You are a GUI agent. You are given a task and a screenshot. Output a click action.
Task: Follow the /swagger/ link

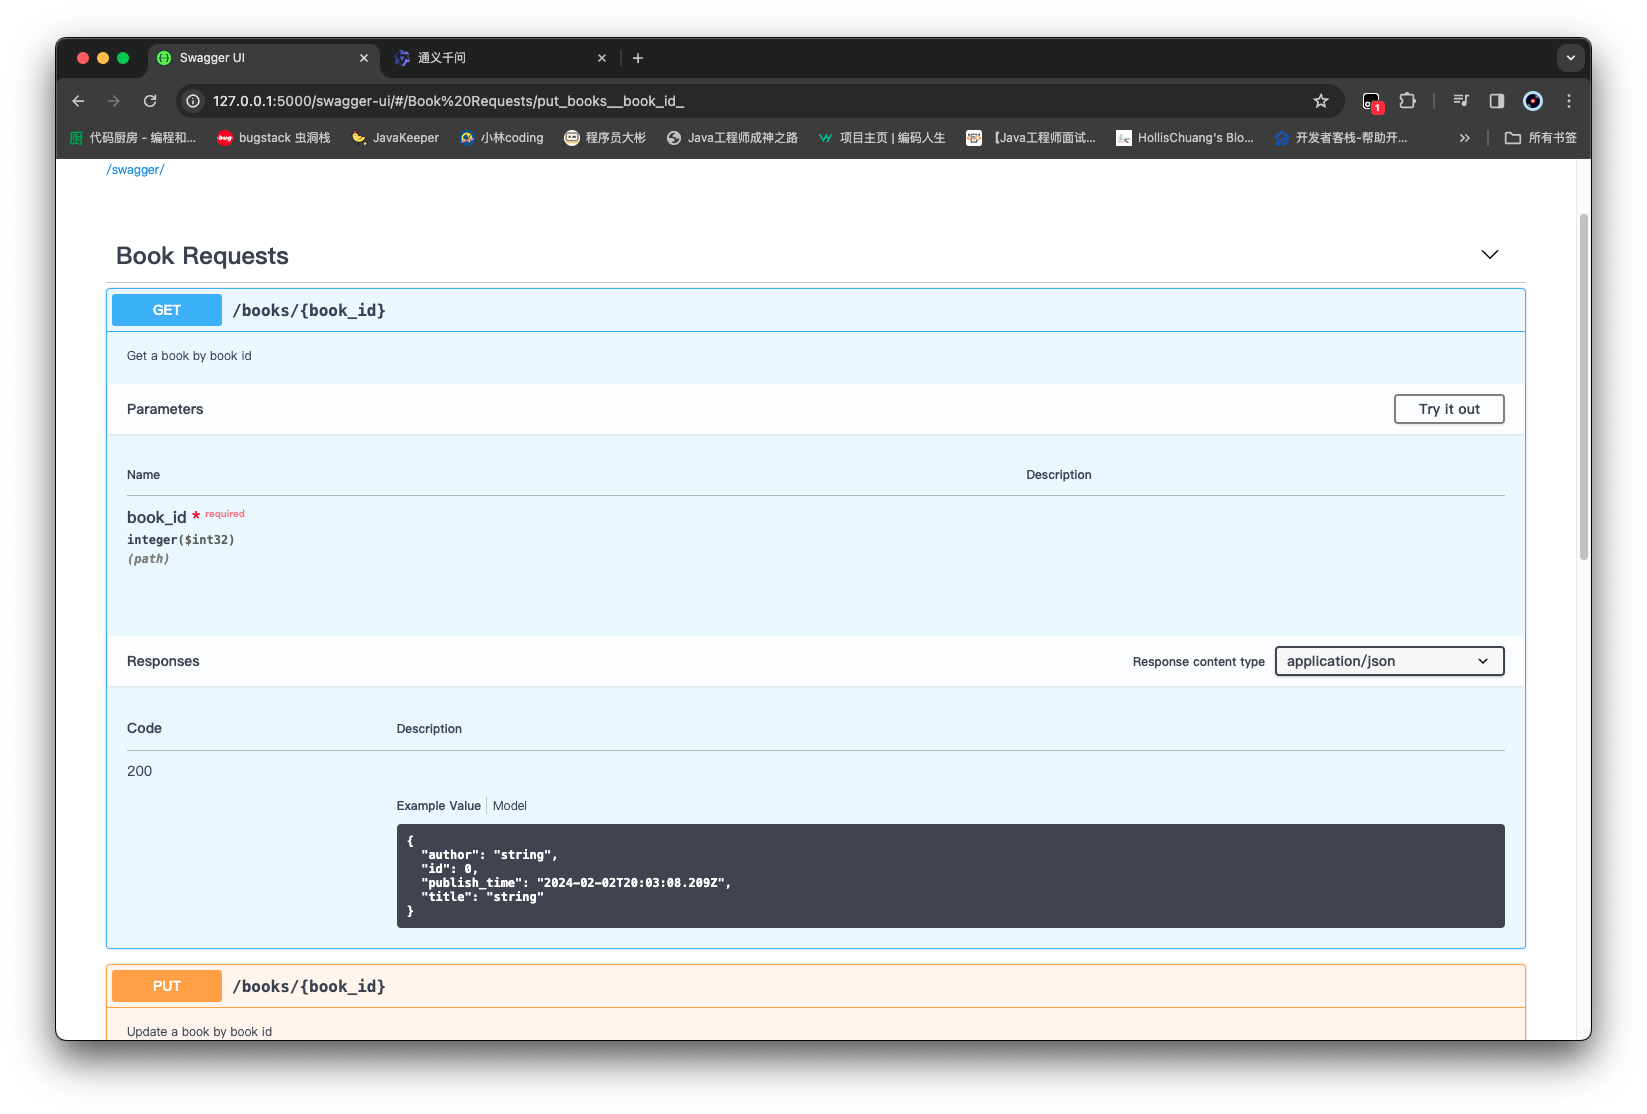pos(136,170)
